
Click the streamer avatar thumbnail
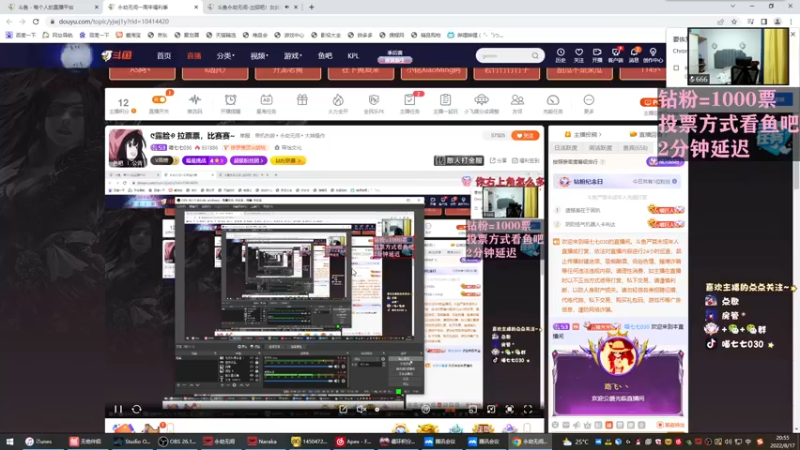tap(127, 148)
